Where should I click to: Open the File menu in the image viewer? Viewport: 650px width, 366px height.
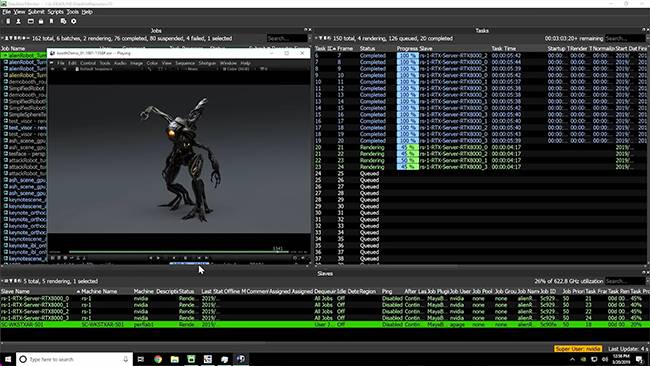coord(61,63)
